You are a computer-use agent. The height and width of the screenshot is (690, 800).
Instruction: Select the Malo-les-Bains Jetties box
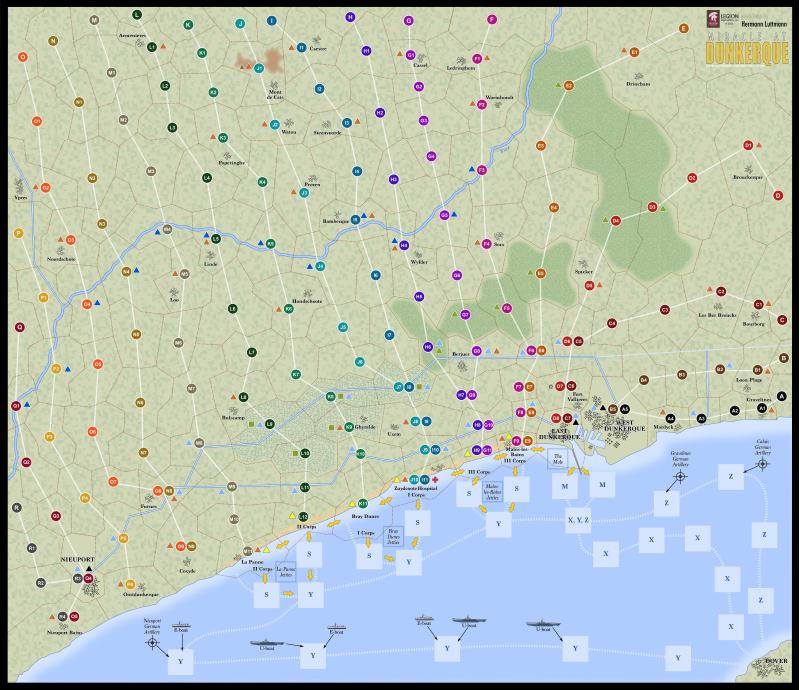tap(491, 495)
